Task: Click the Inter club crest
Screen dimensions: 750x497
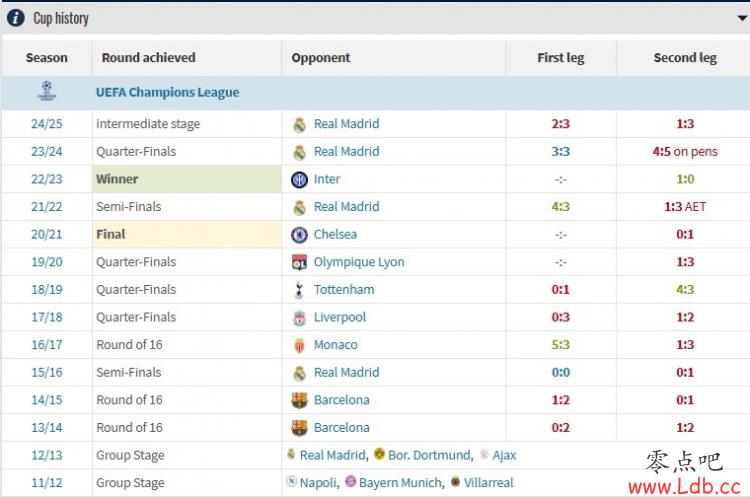Action: pyautogui.click(x=299, y=179)
